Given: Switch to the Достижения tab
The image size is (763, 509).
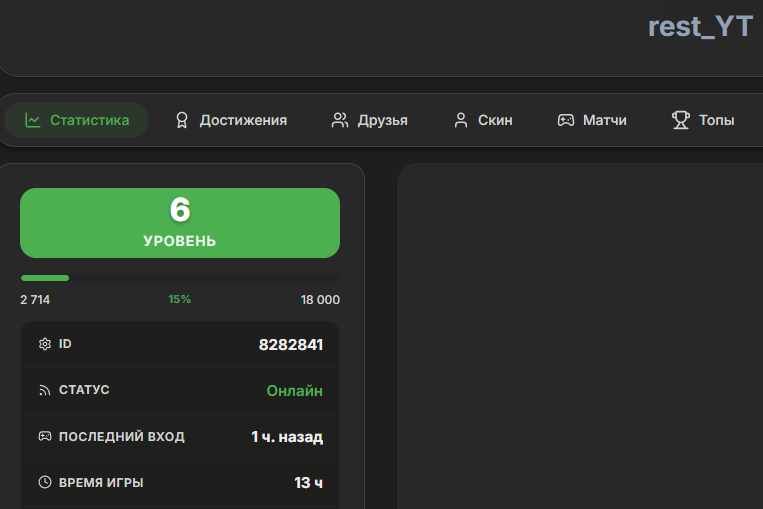Looking at the screenshot, I should coord(231,120).
